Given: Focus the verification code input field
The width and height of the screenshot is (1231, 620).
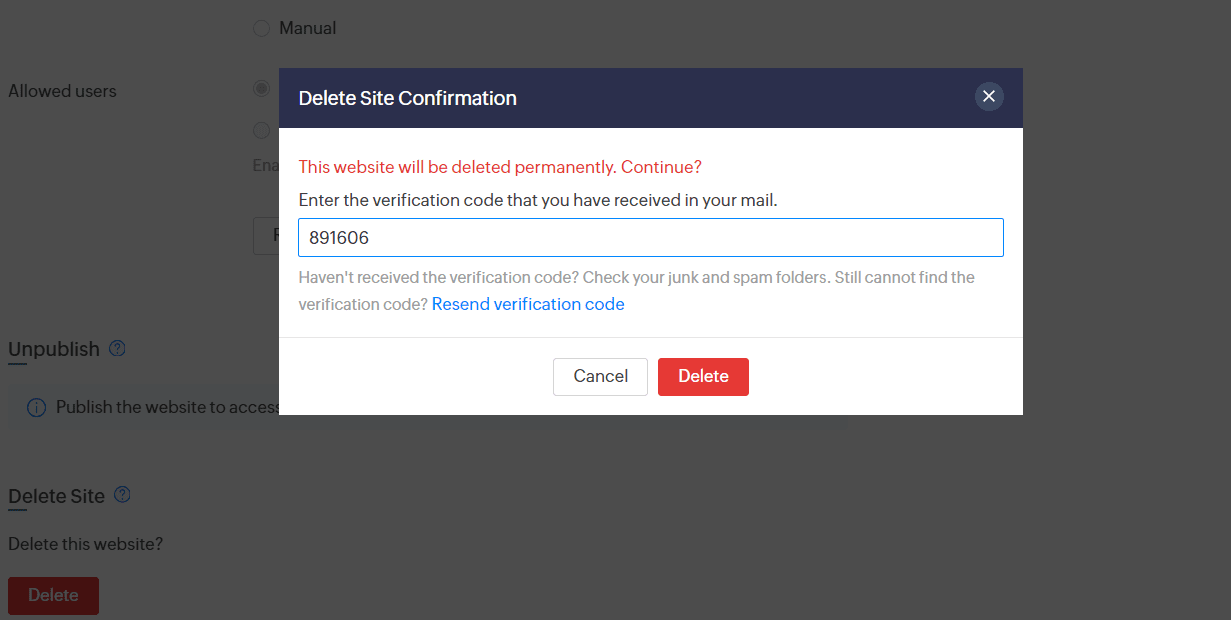Looking at the screenshot, I should coord(650,238).
